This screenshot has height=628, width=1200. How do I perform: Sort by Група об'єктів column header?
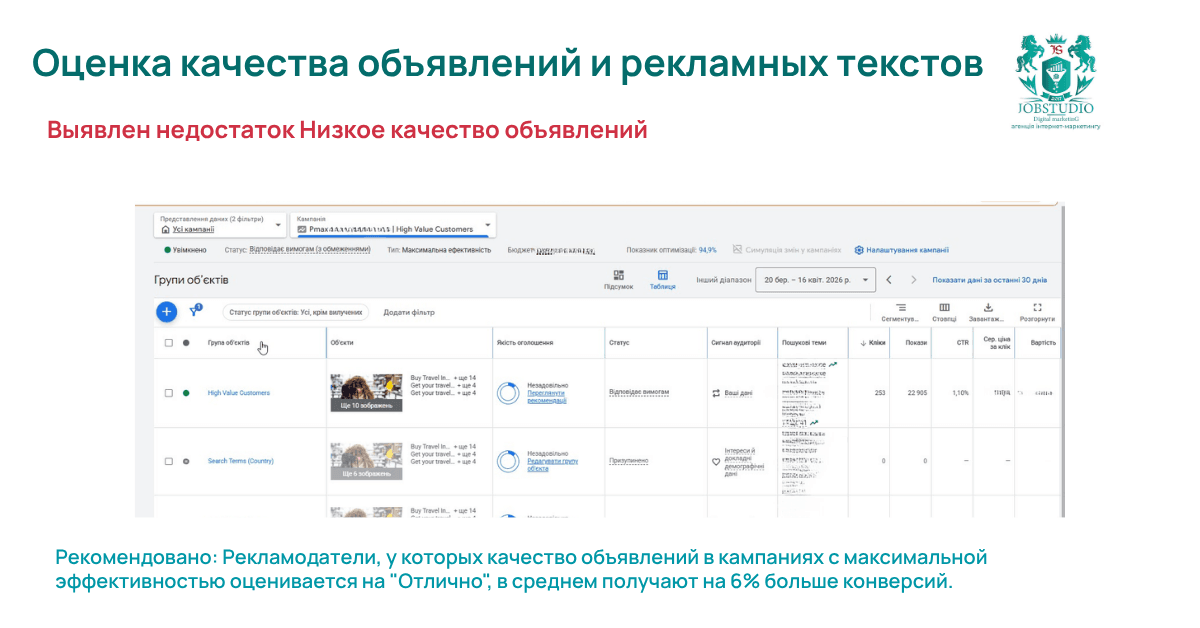pos(229,342)
